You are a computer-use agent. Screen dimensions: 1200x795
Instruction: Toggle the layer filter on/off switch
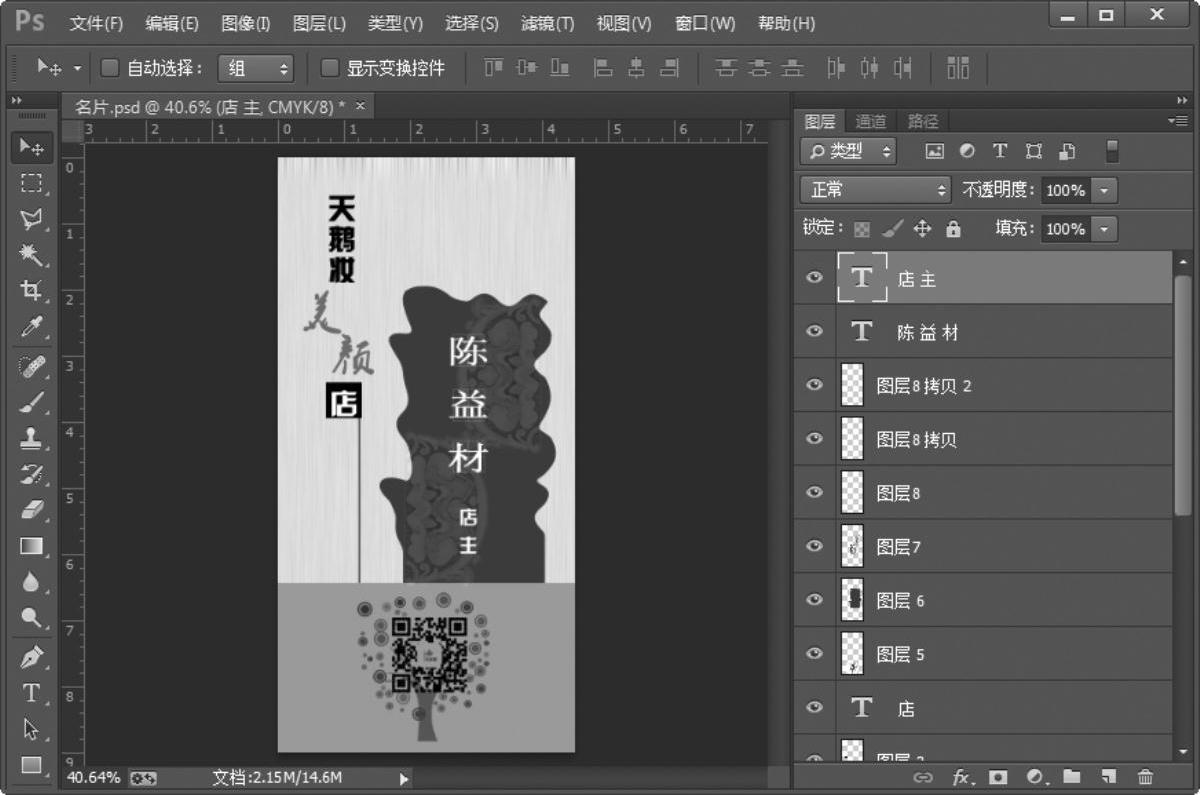click(1112, 151)
